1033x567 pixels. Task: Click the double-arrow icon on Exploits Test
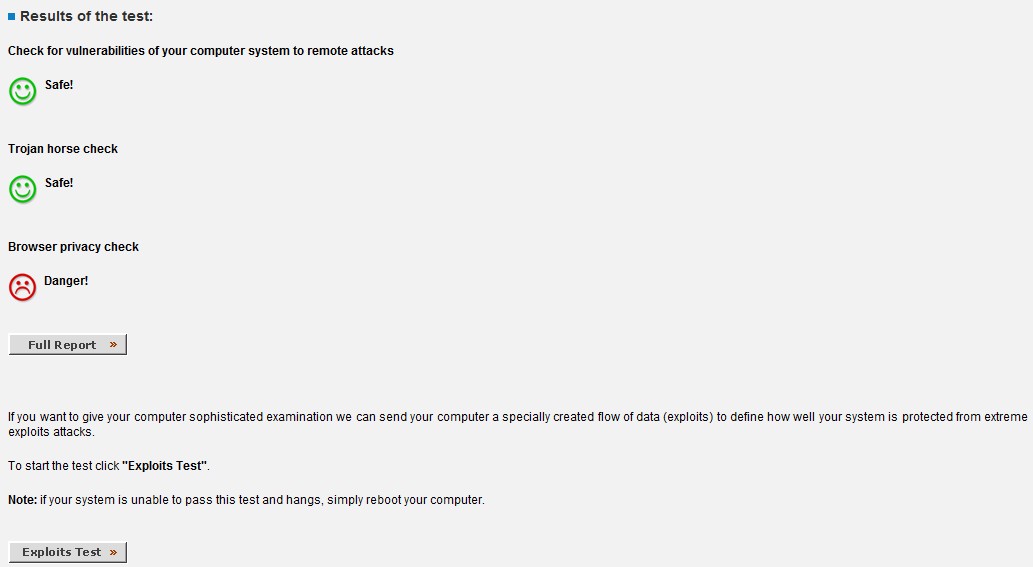click(x=113, y=552)
